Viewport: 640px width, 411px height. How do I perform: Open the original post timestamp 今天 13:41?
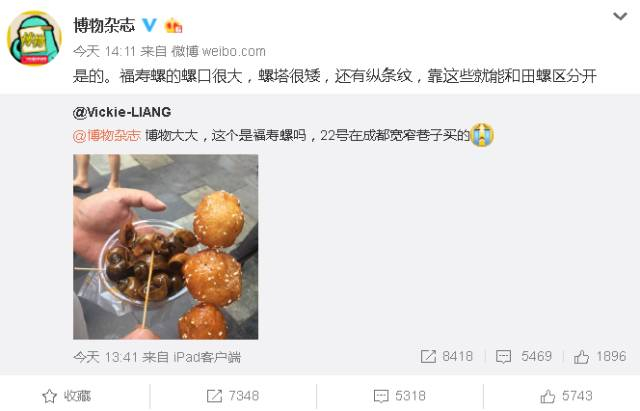pyautogui.click(x=105, y=358)
